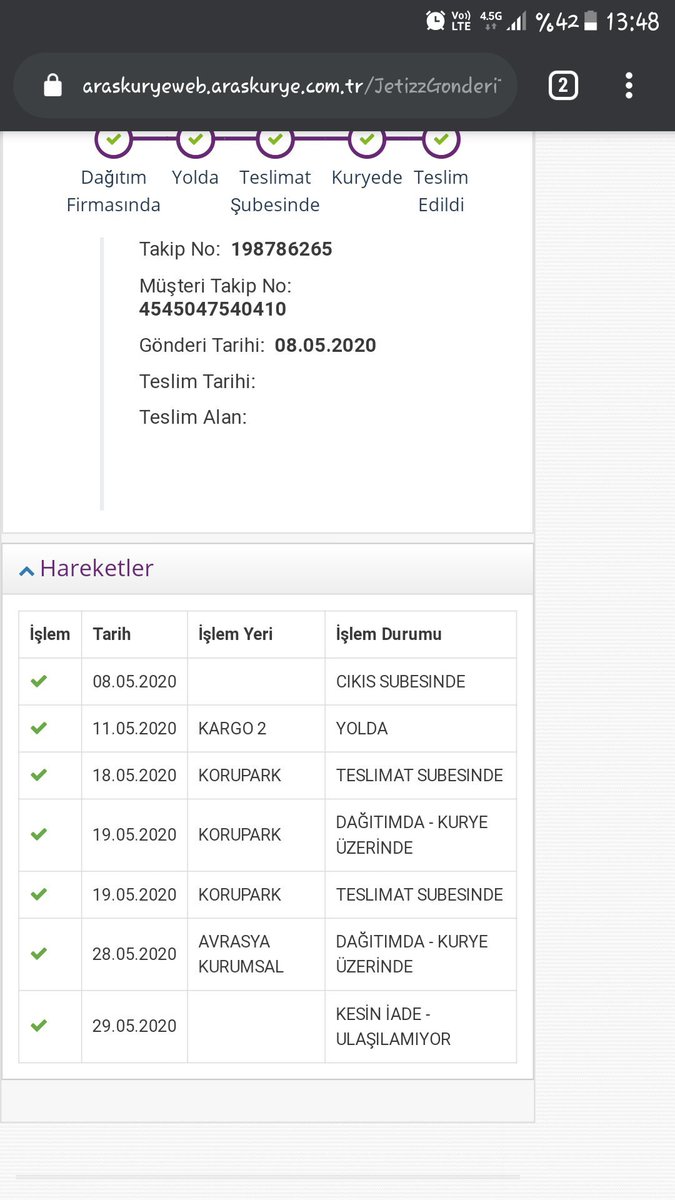
Task: Select the Teslimat Şubesinde step circle
Action: 275,139
